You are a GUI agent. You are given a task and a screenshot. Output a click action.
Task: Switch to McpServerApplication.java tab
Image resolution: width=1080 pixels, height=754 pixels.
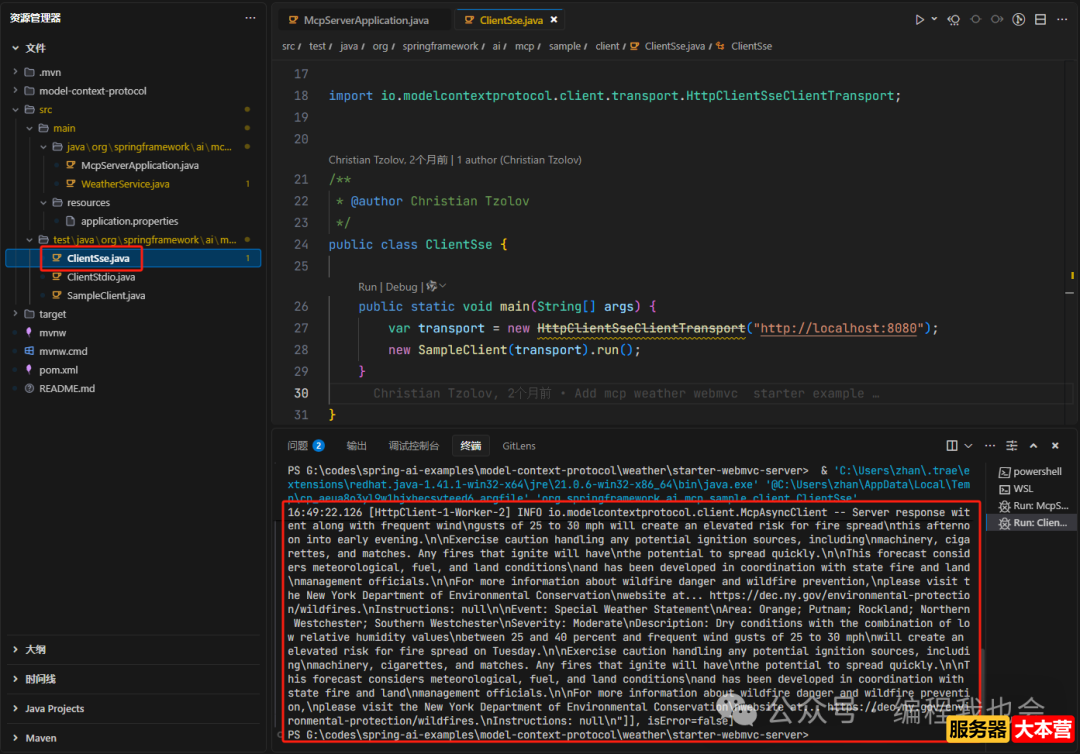[x=366, y=20]
